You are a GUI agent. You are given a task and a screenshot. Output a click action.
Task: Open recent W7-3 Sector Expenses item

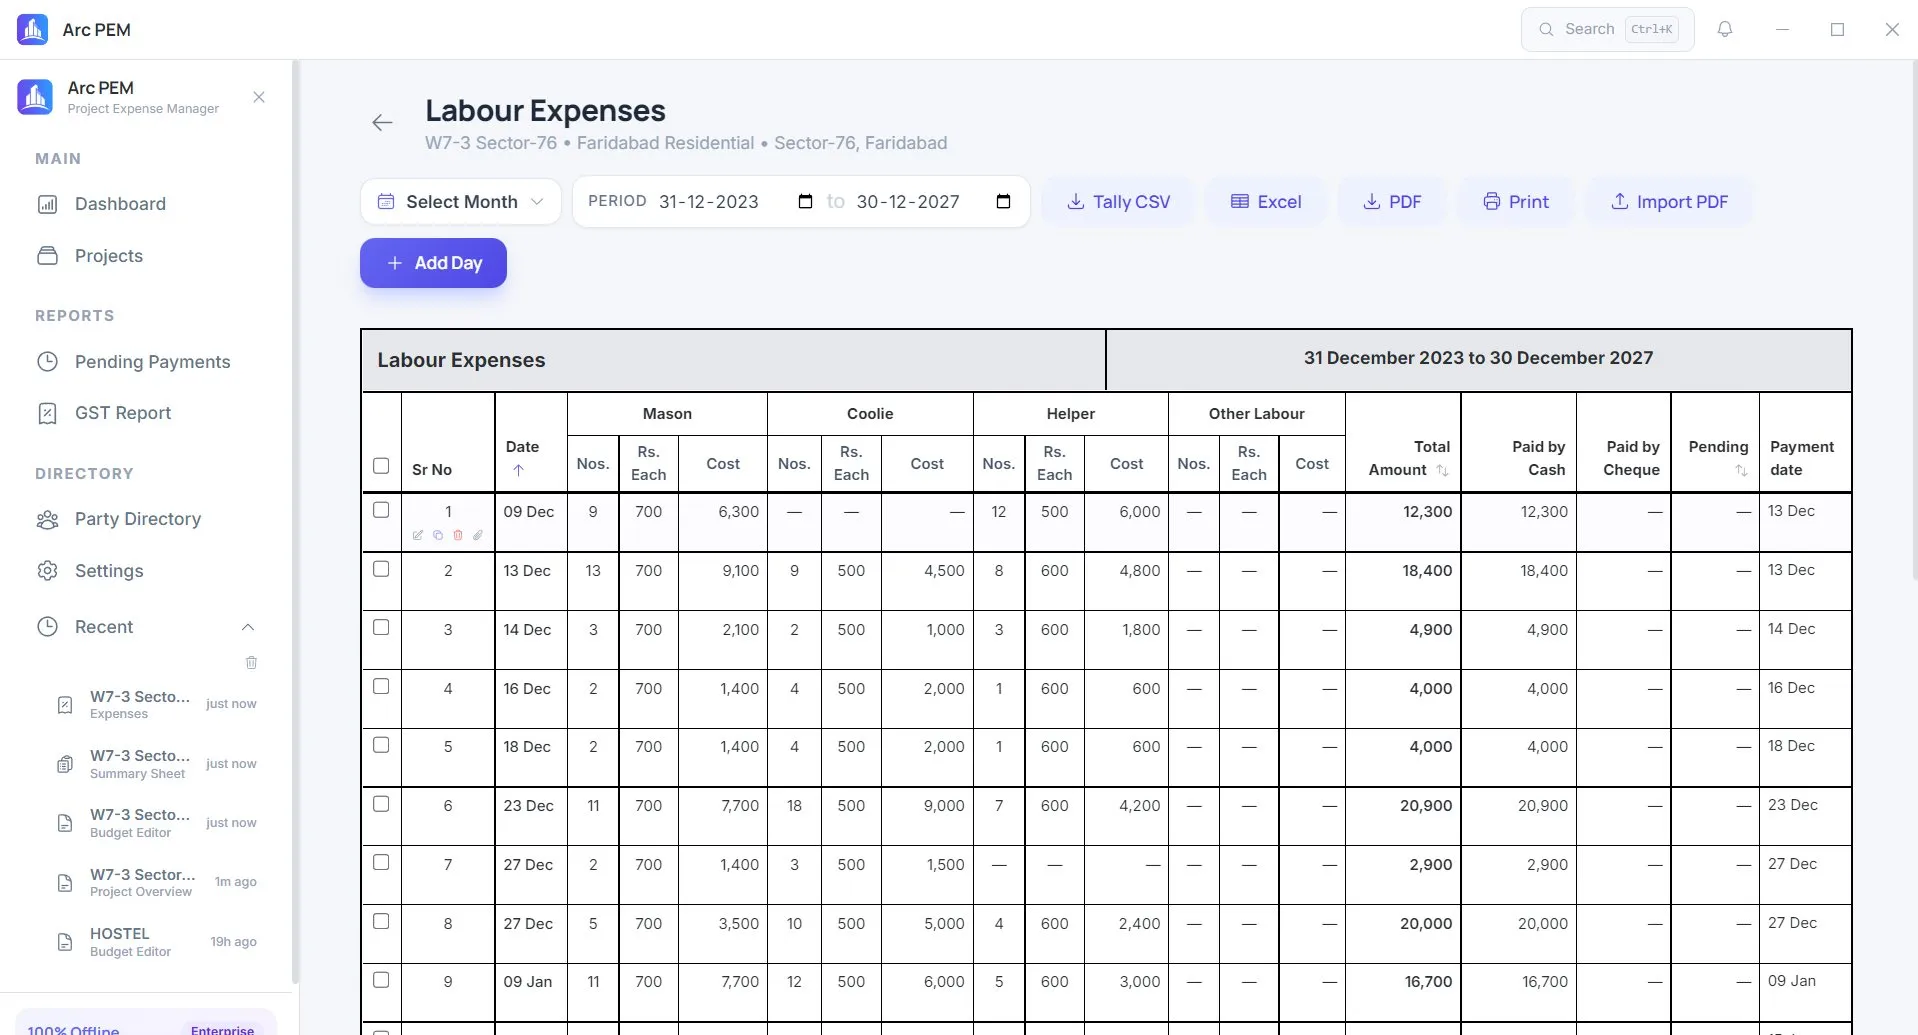pos(158,704)
